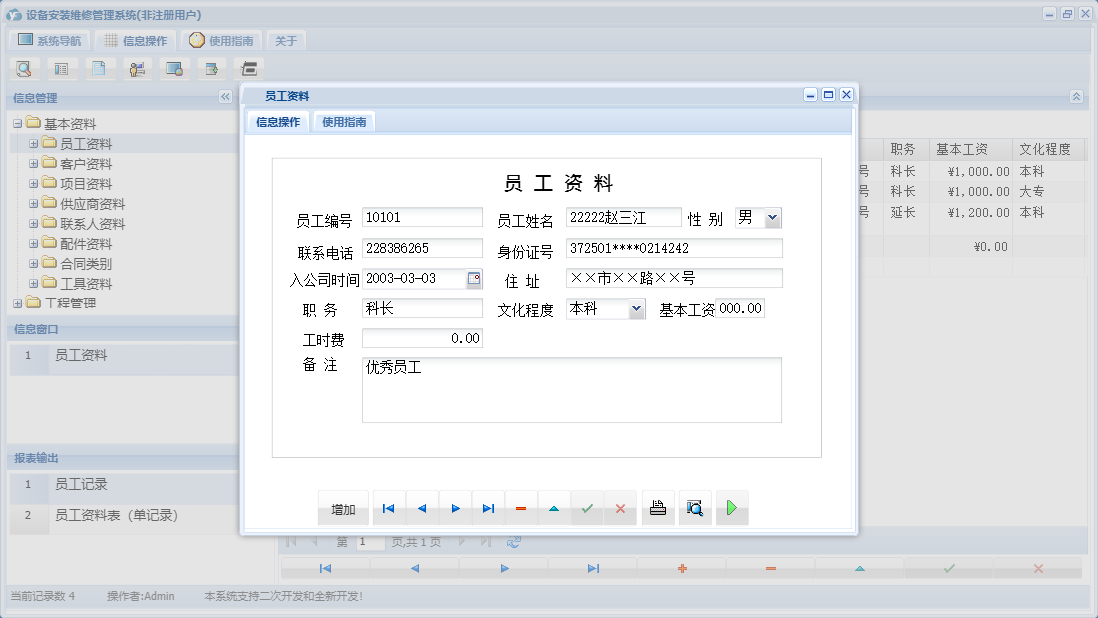1098x618 pixels.
Task: Open the date picker next to 入公司时间
Action: 475,278
